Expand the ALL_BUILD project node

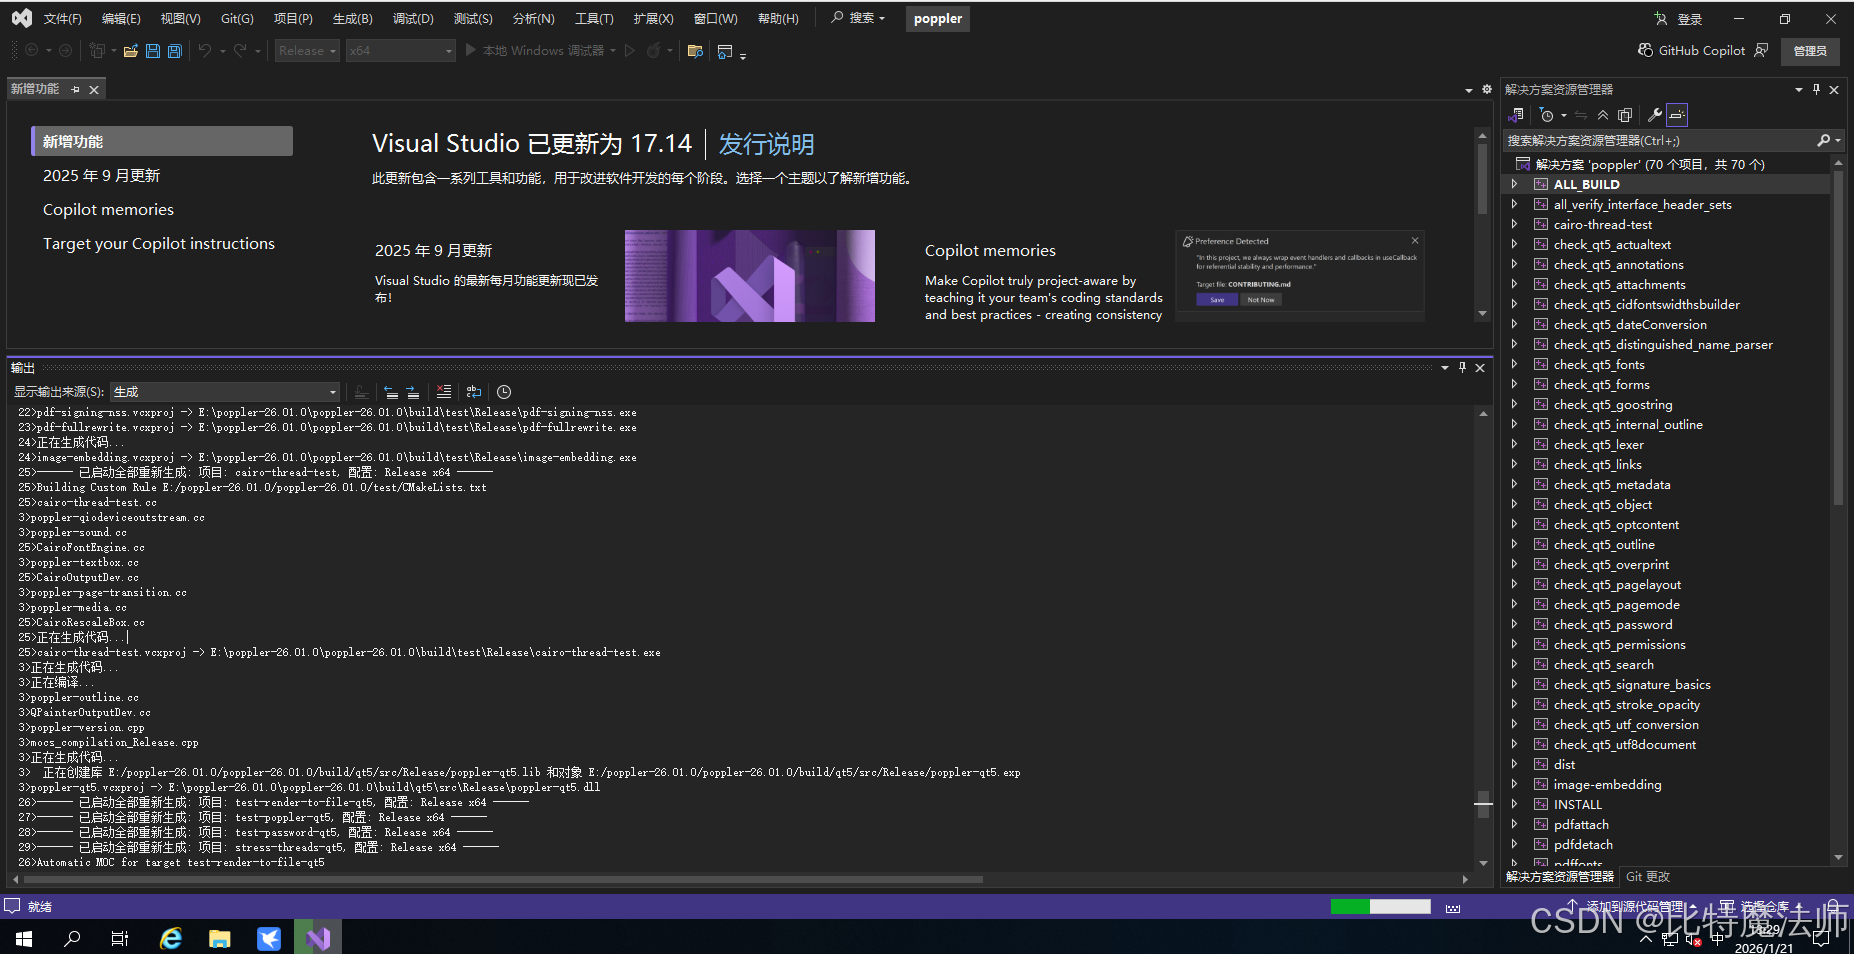[1514, 184]
